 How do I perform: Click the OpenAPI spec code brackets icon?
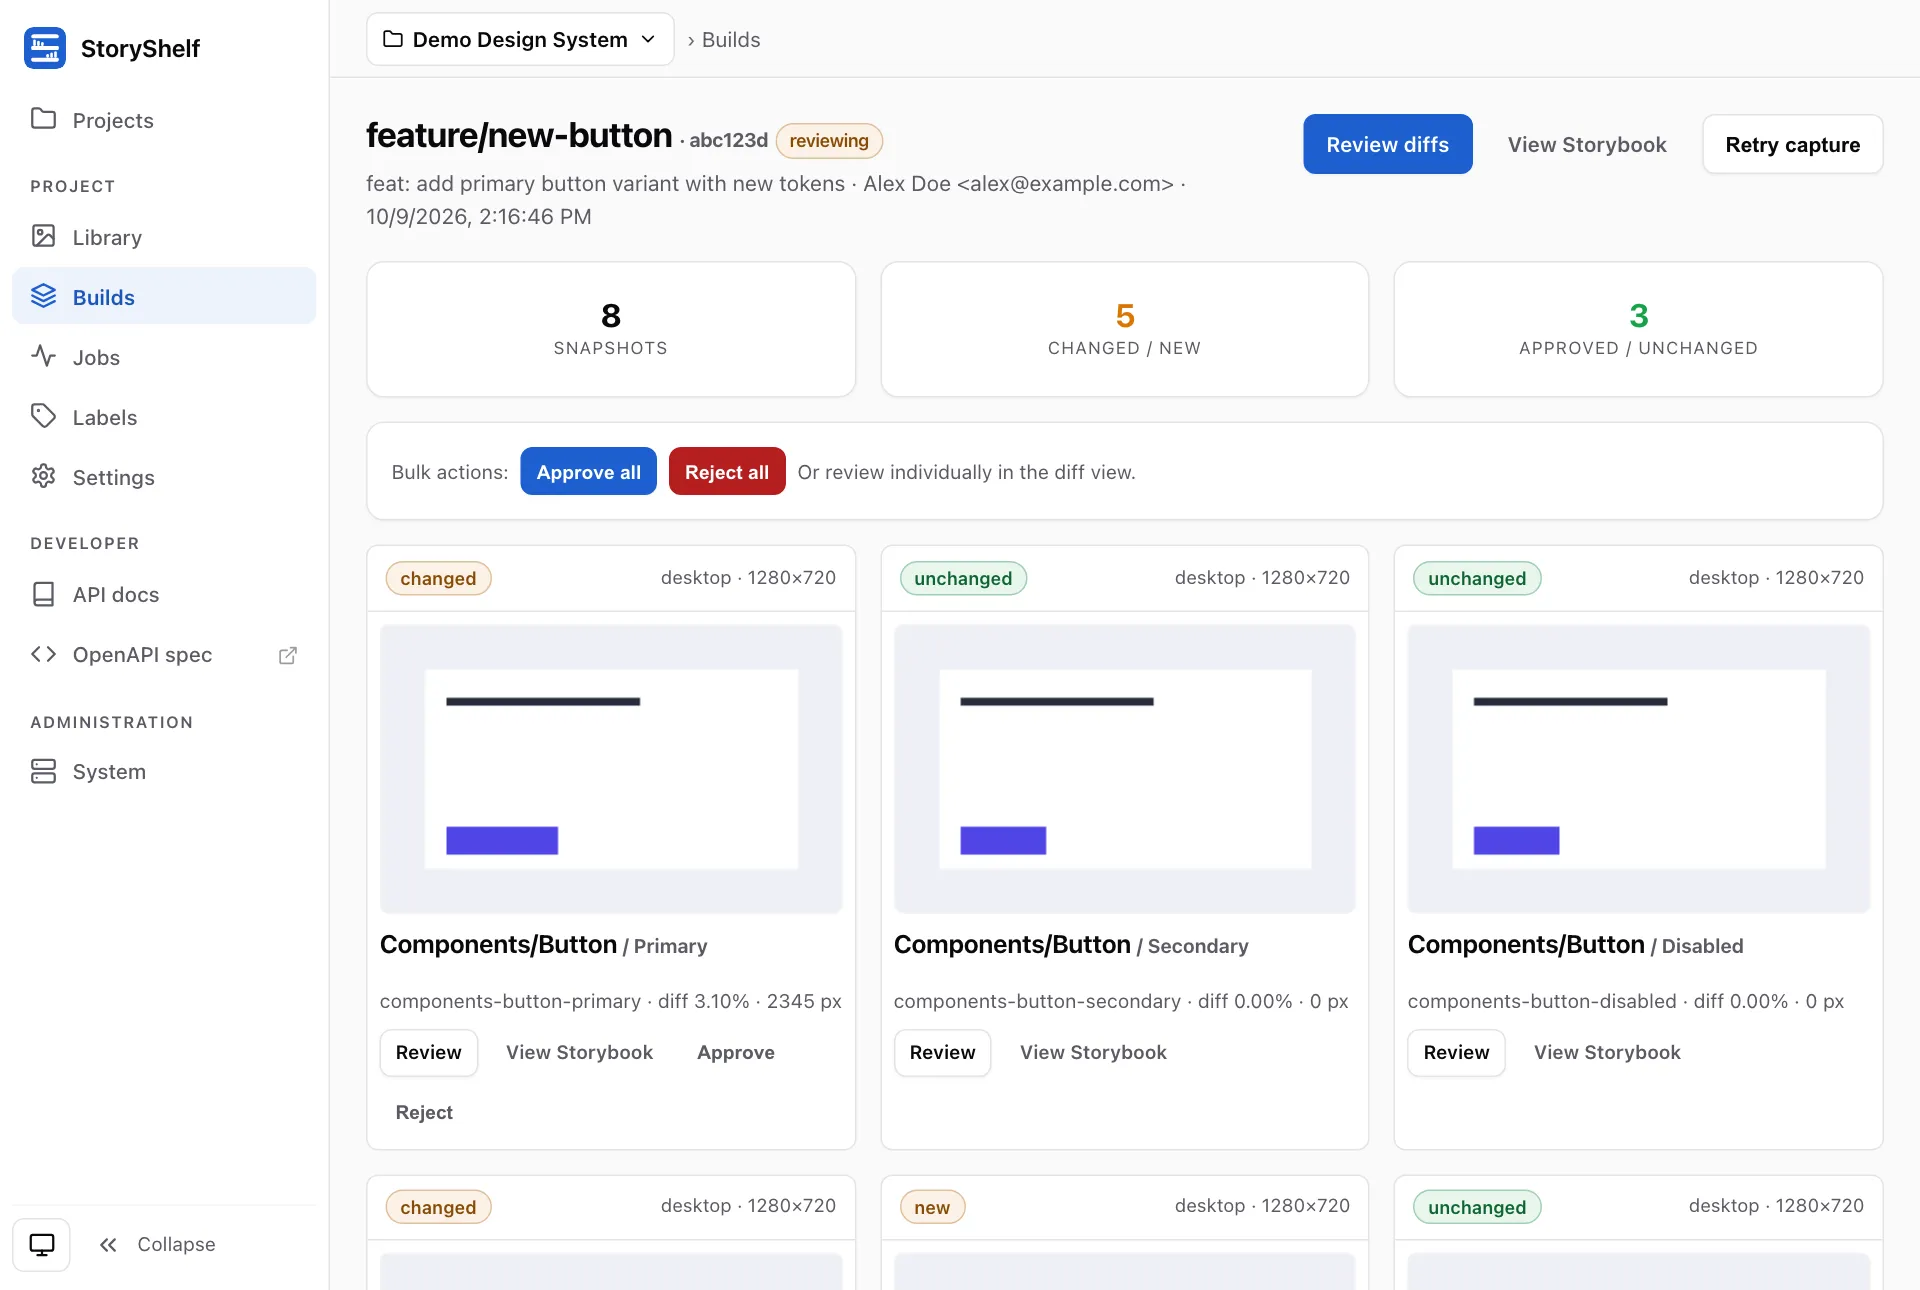[43, 654]
